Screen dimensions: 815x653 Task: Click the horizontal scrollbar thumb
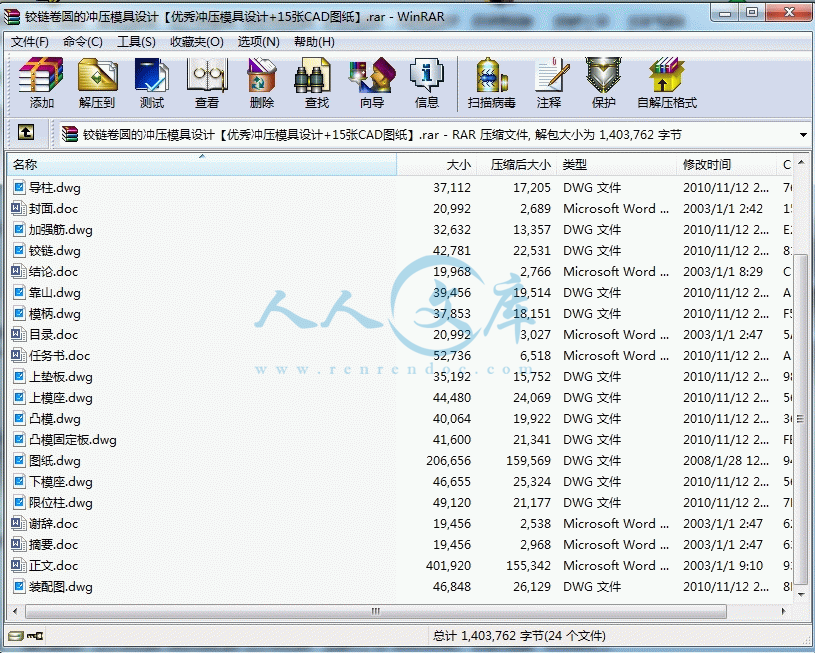tap(376, 611)
